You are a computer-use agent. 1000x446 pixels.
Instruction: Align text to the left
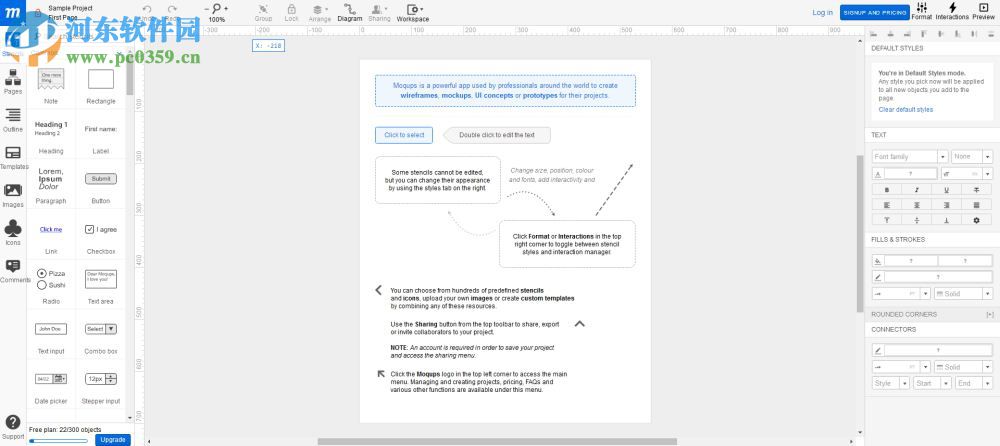click(886, 205)
